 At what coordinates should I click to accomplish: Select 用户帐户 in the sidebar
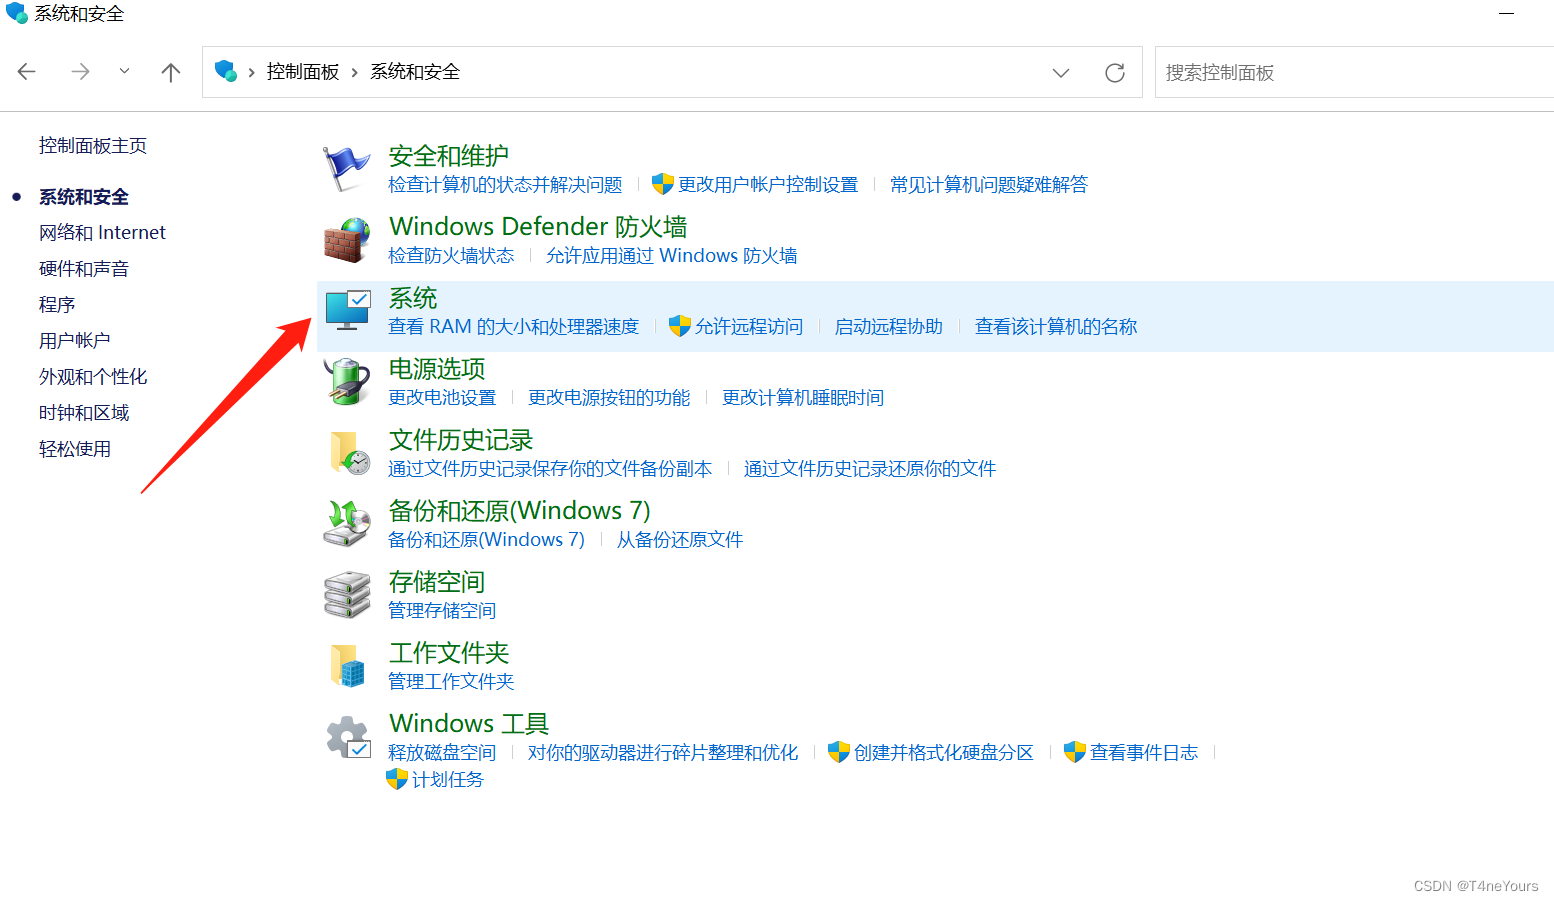(x=75, y=341)
